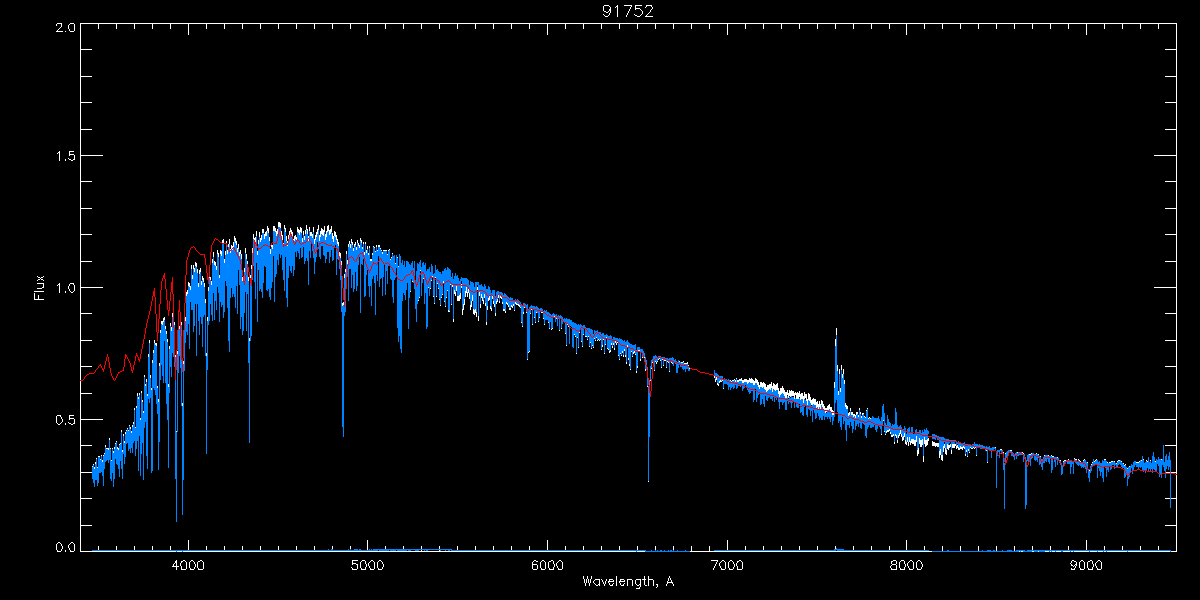Click the Flux y-axis label

pos(40,287)
